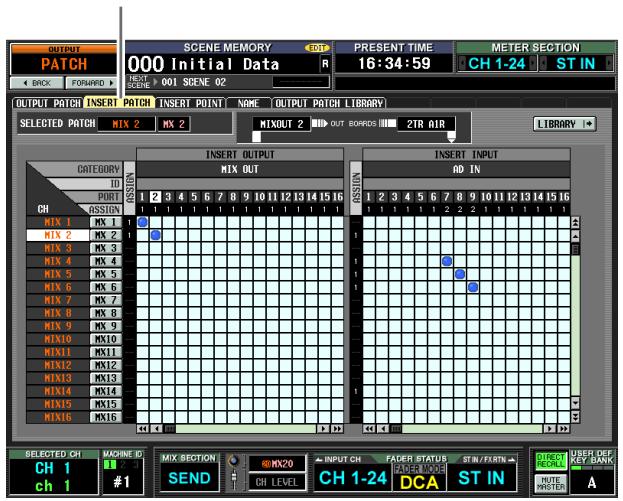
Task: Move Insert Output grid one column left
Action: coord(157,429)
